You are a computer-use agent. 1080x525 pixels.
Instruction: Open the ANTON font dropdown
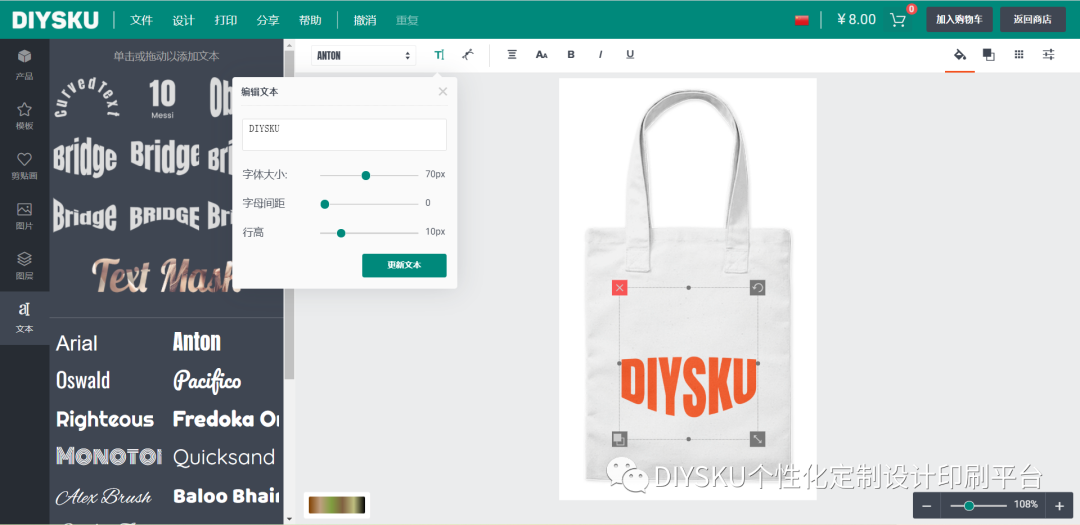[x=364, y=56]
